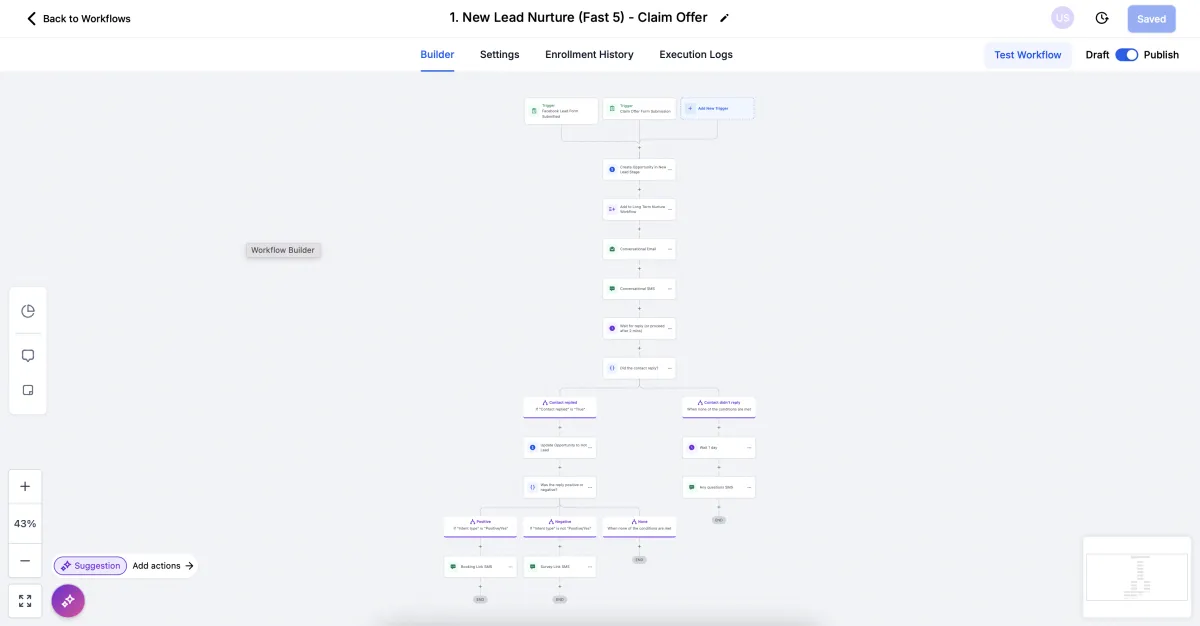Viewport: 1200px width, 626px height.
Task: Add a sticky note from left toolbar
Action: [x=28, y=390]
